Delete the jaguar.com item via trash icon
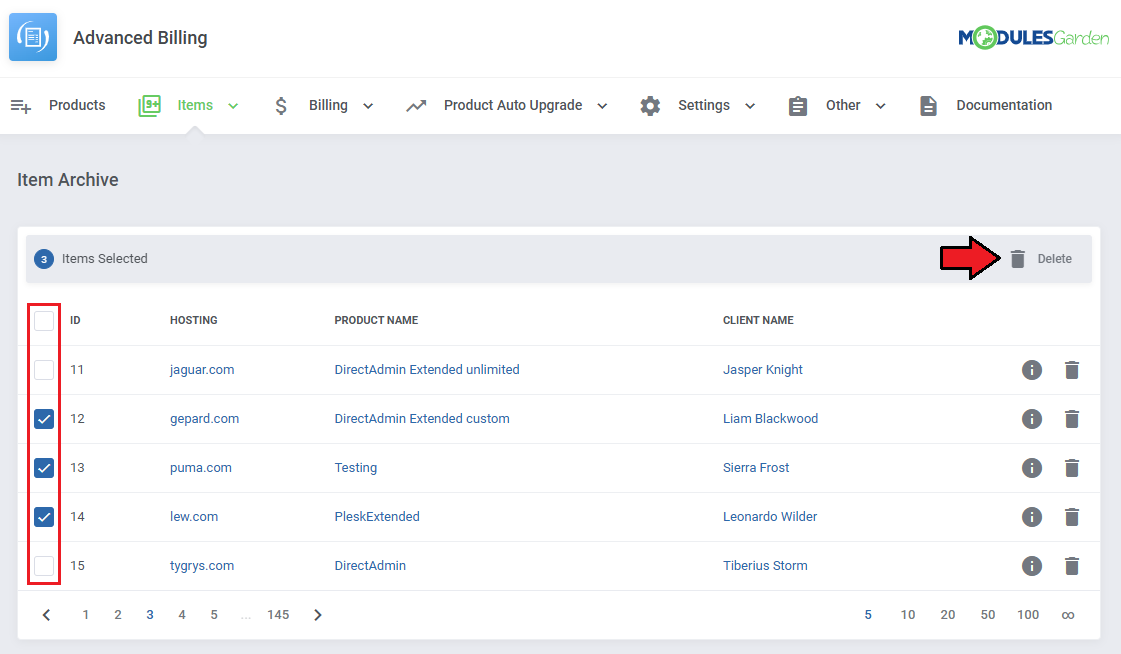The width and height of the screenshot is (1121, 654). (1072, 370)
